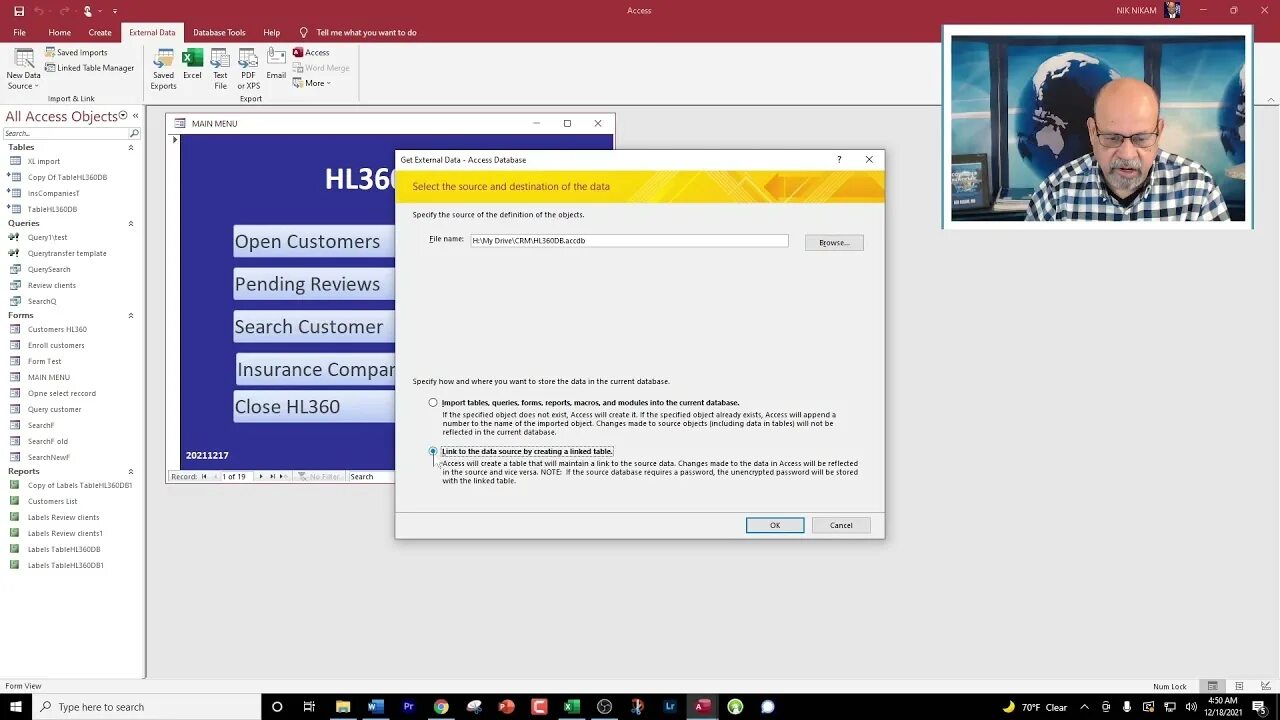1280x720 pixels.
Task: Click Pending Reviews on the MAIN MENU form
Action: click(x=314, y=284)
